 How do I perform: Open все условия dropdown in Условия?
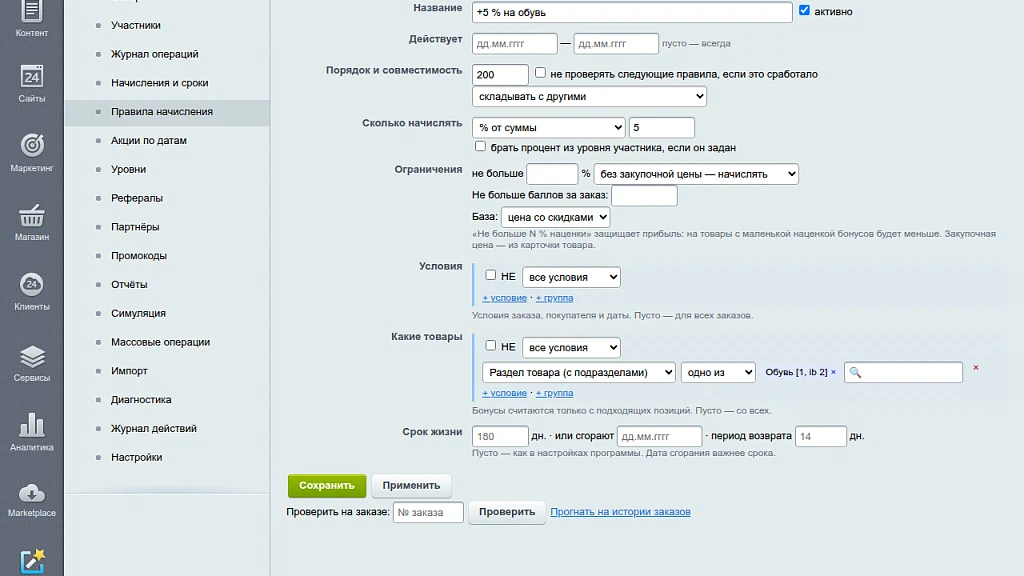[x=571, y=277]
